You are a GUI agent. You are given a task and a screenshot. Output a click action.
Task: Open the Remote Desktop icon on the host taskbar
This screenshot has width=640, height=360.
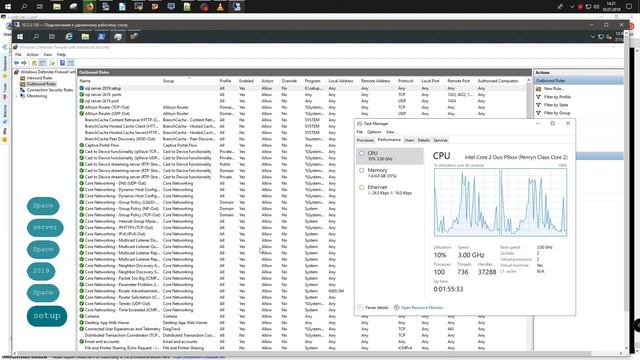point(237,7)
